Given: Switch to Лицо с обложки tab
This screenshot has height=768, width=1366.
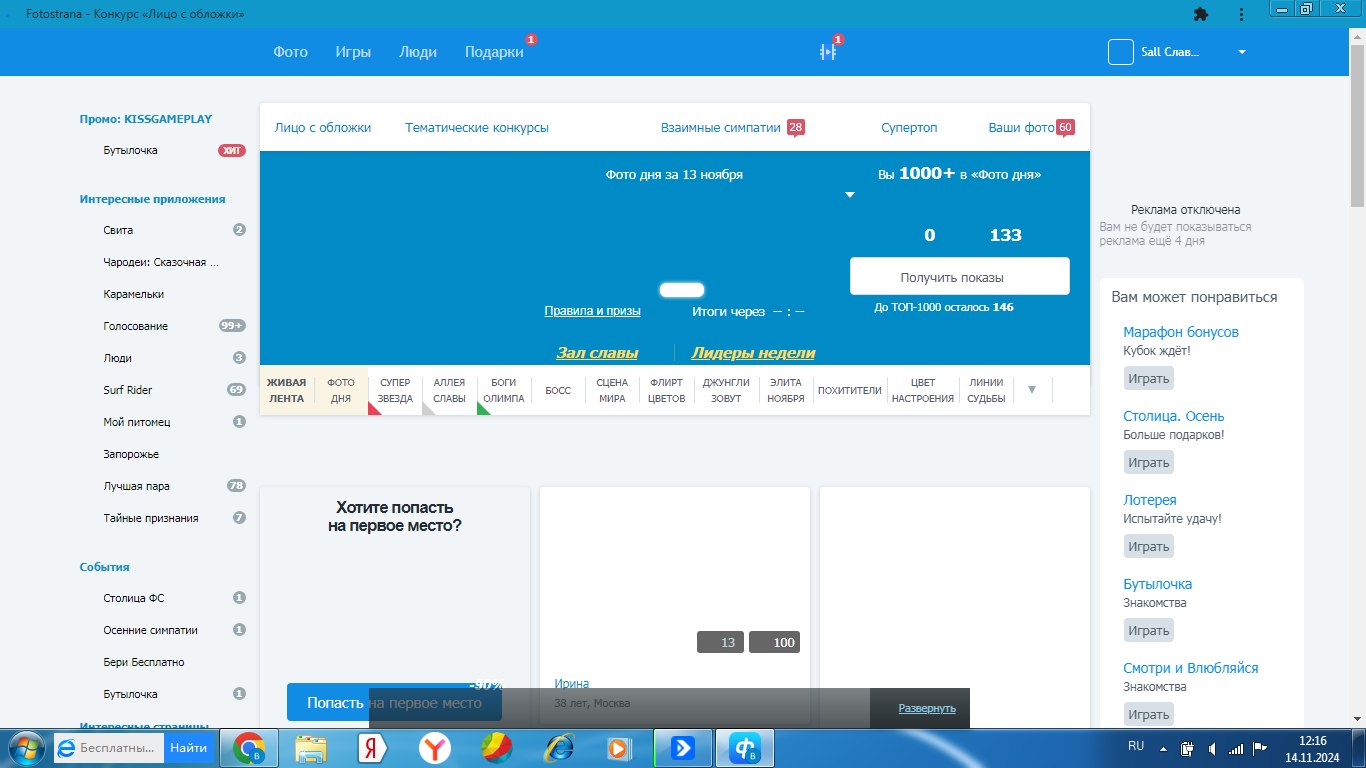Looking at the screenshot, I should click(323, 128).
